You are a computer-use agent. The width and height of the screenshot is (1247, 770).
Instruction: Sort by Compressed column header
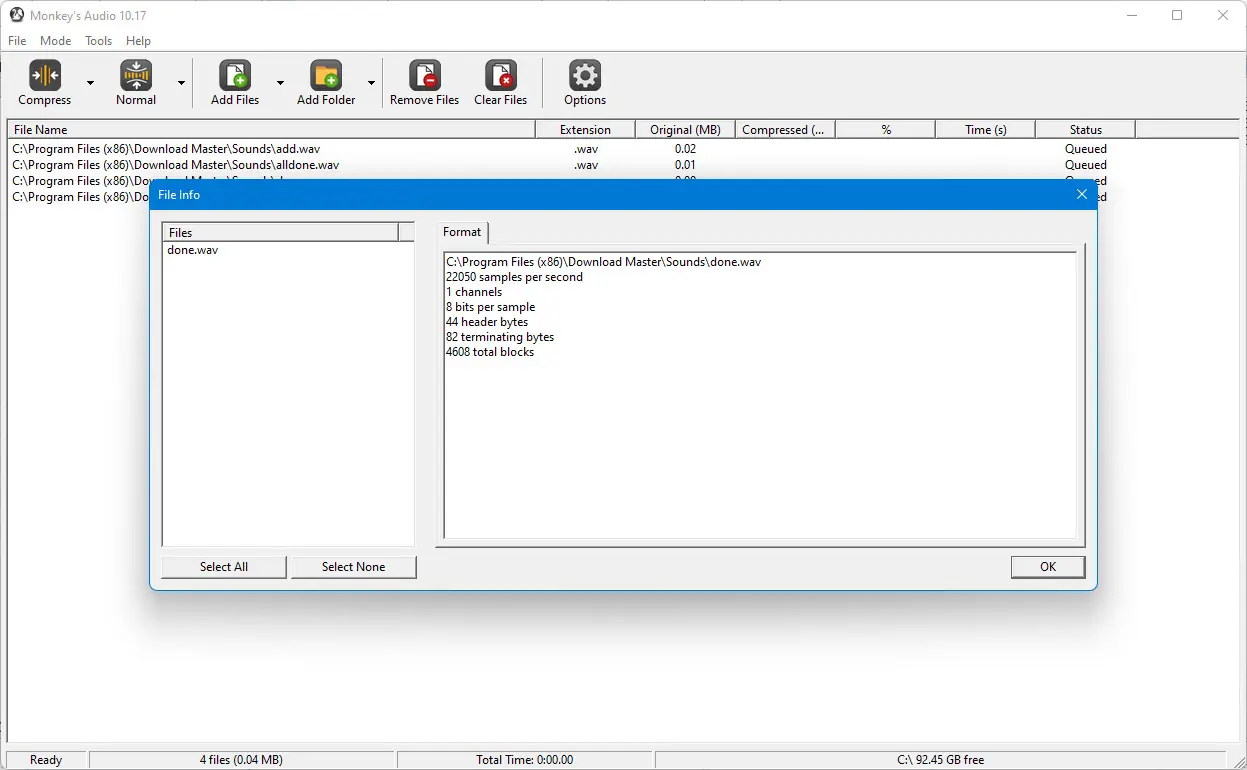(785, 130)
